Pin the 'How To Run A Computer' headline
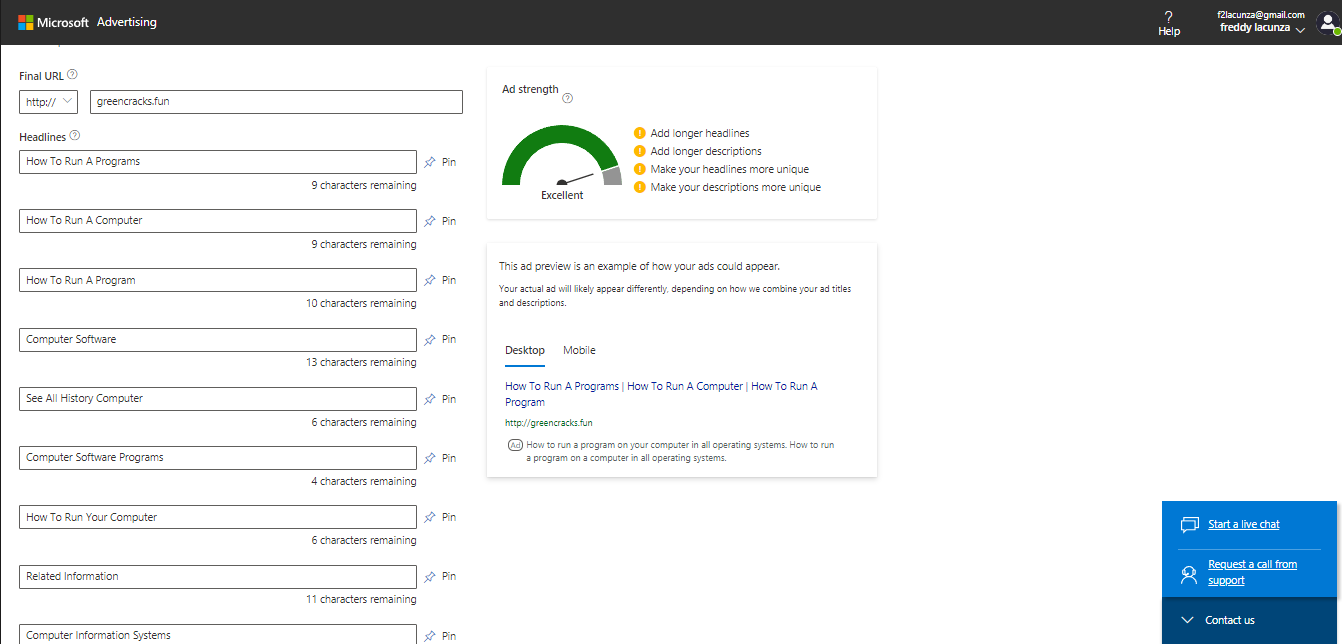This screenshot has width=1342, height=644. [440, 221]
